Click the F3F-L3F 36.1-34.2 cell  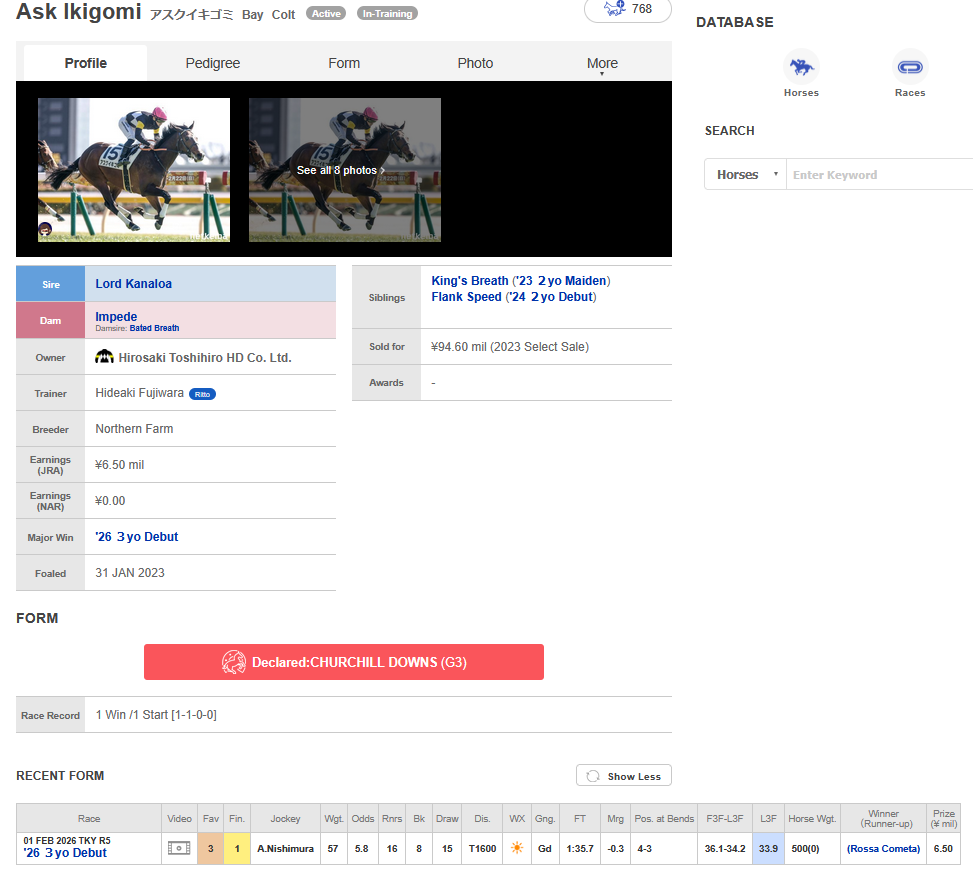click(725, 848)
